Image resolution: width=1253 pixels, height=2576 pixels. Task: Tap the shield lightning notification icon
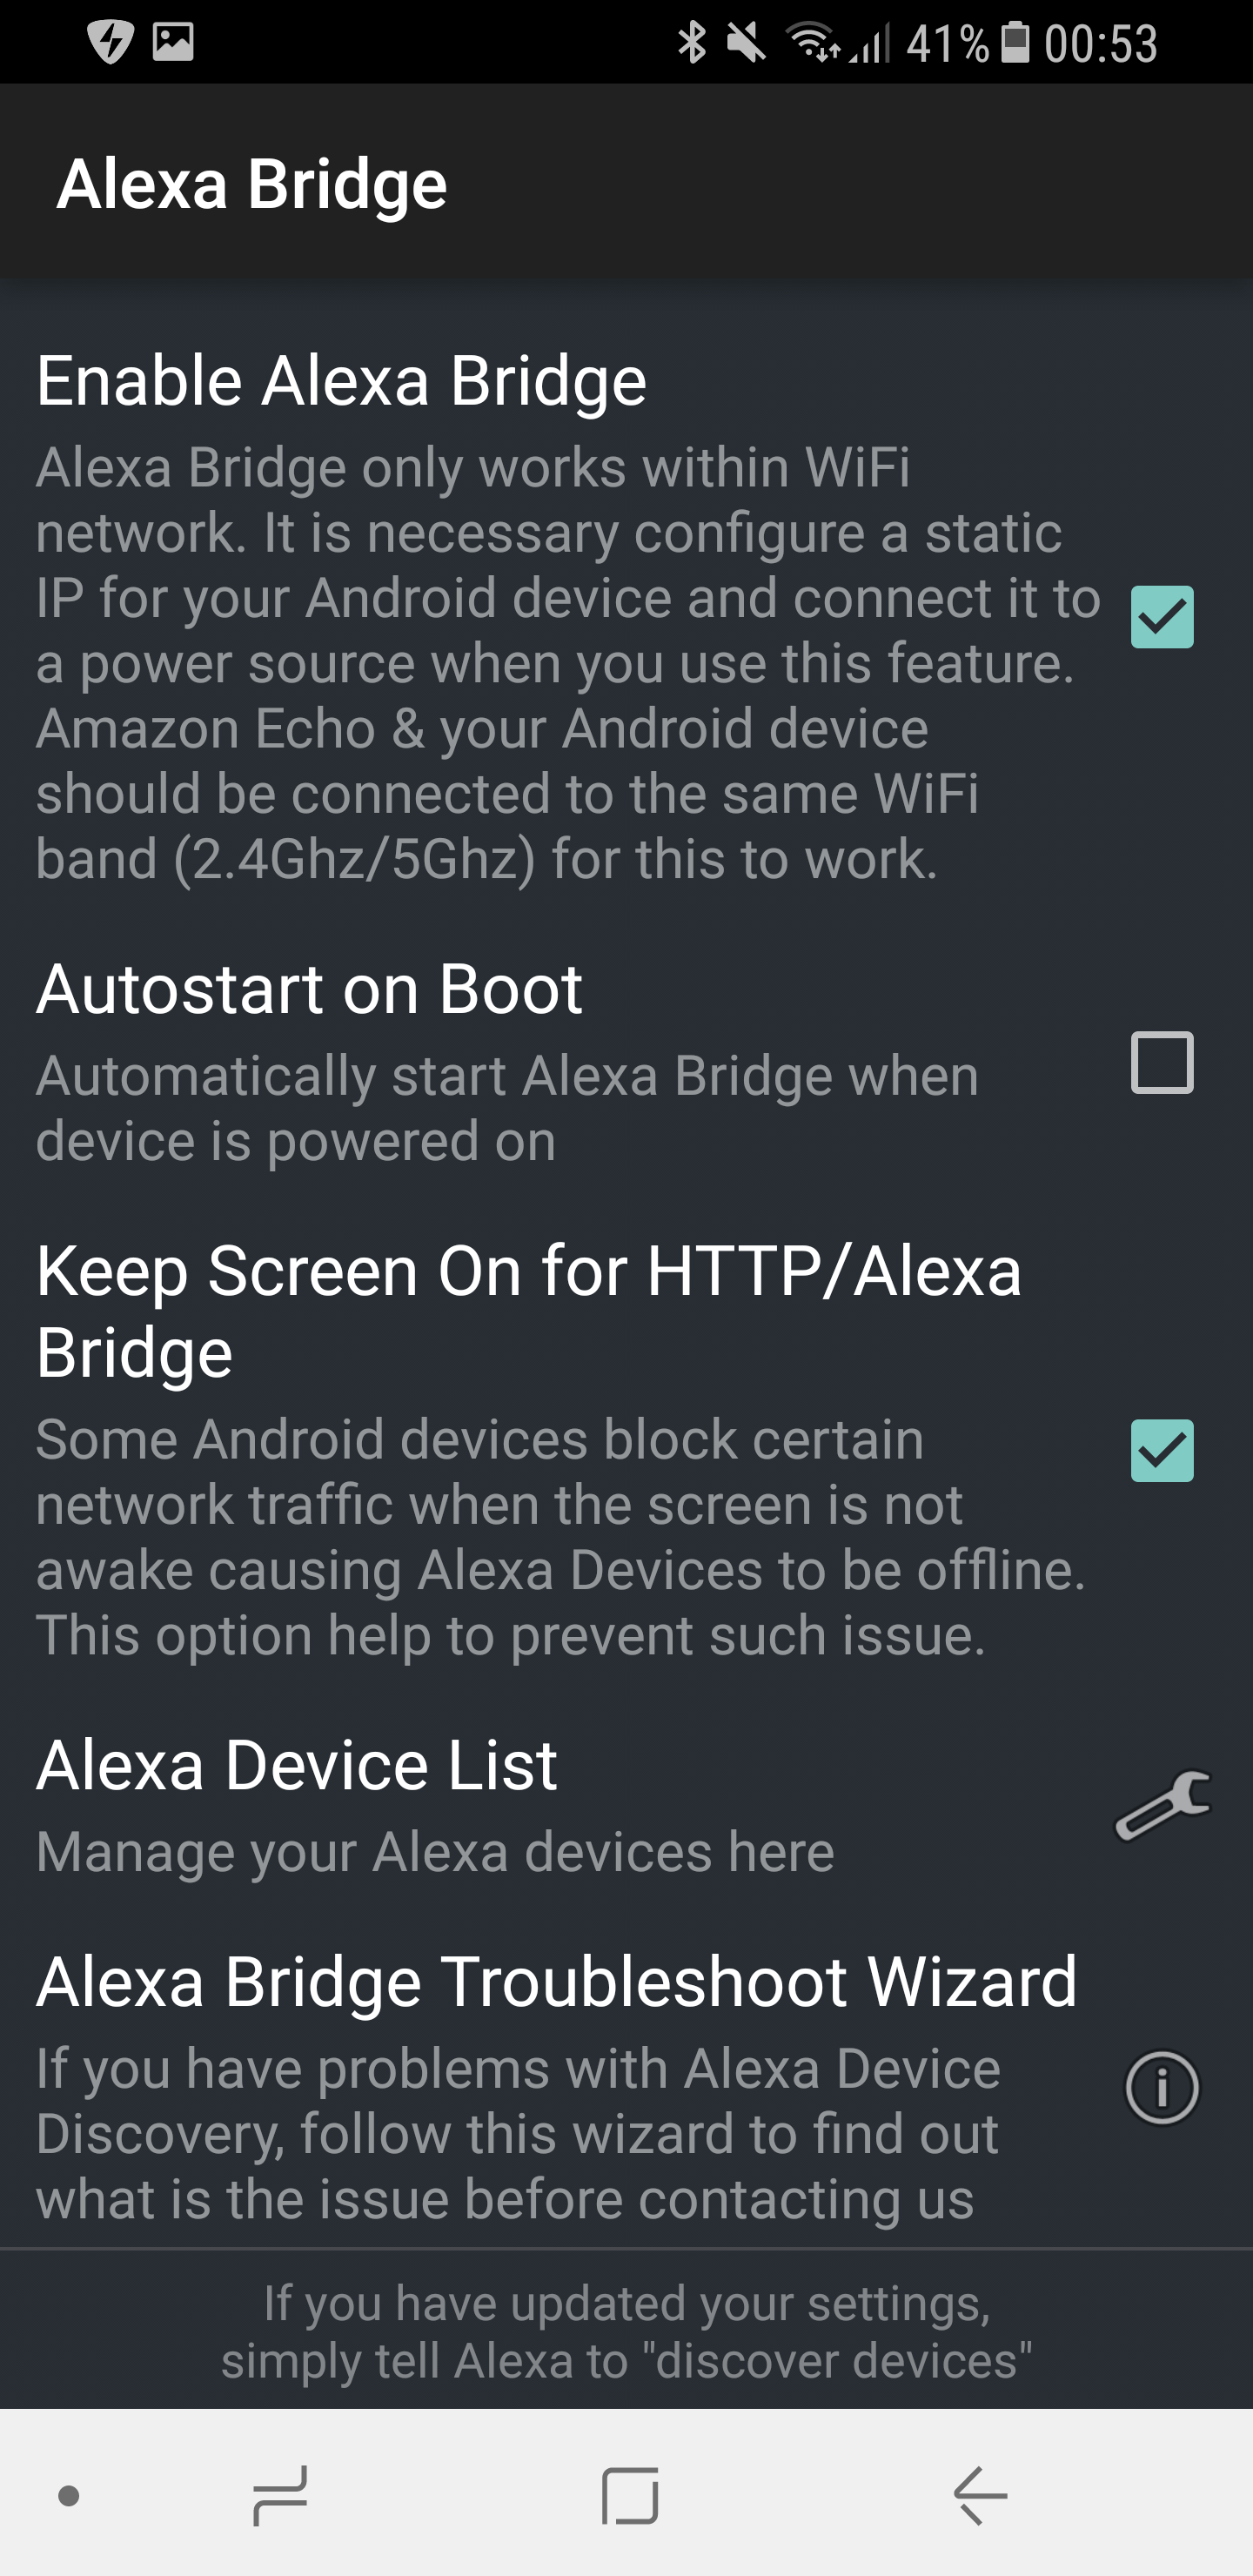(110, 42)
